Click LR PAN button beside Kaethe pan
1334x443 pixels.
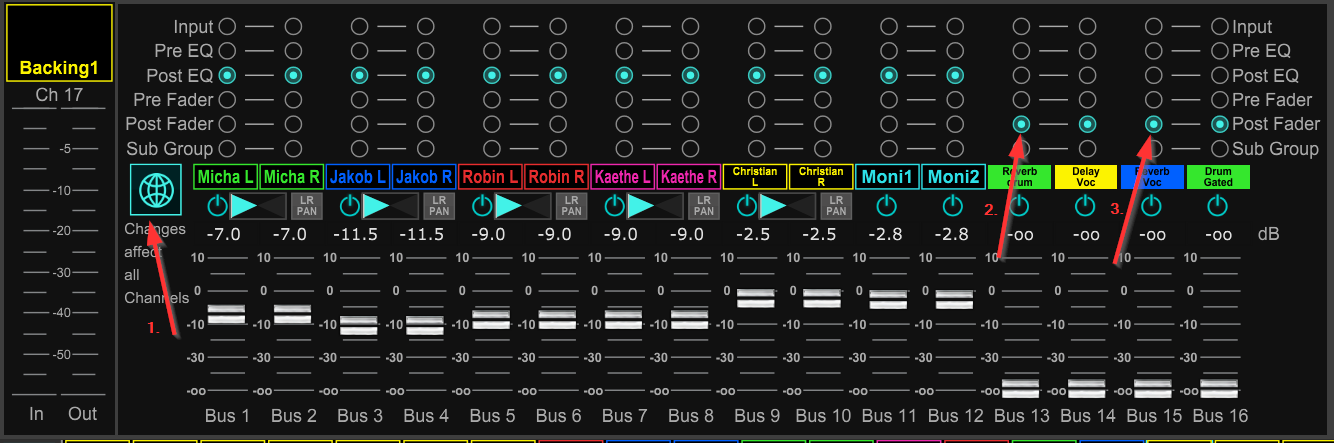click(703, 206)
